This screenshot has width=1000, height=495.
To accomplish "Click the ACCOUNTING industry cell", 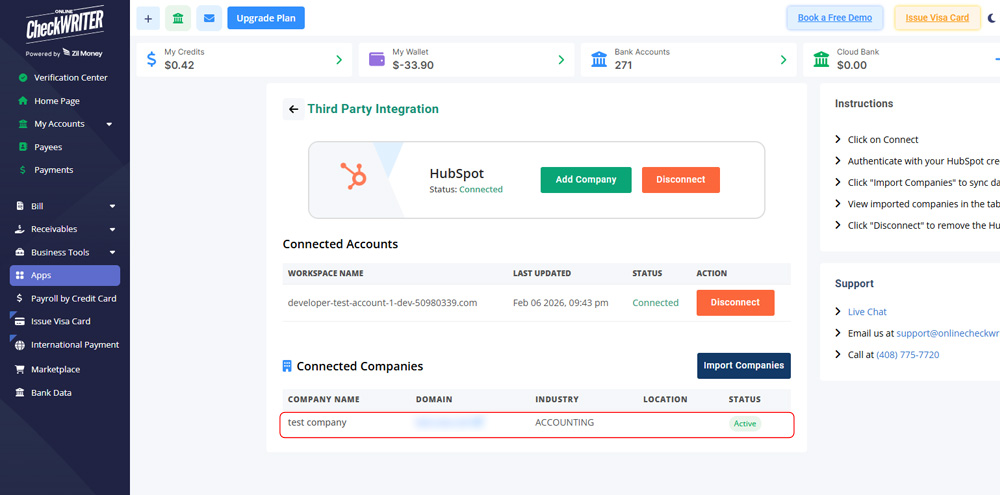I will [564, 422].
